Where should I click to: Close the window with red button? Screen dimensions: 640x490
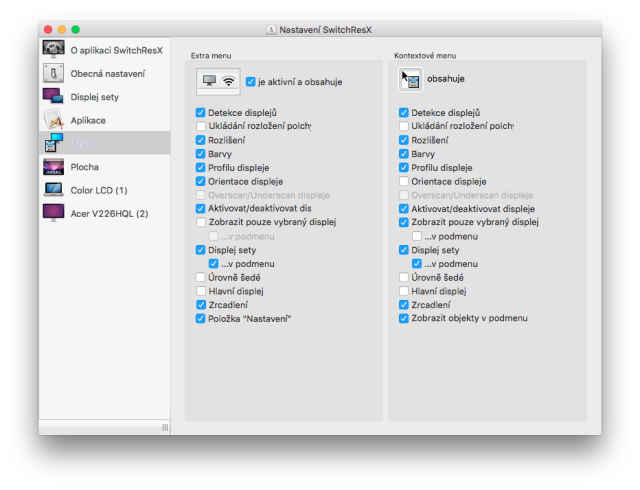point(48,29)
